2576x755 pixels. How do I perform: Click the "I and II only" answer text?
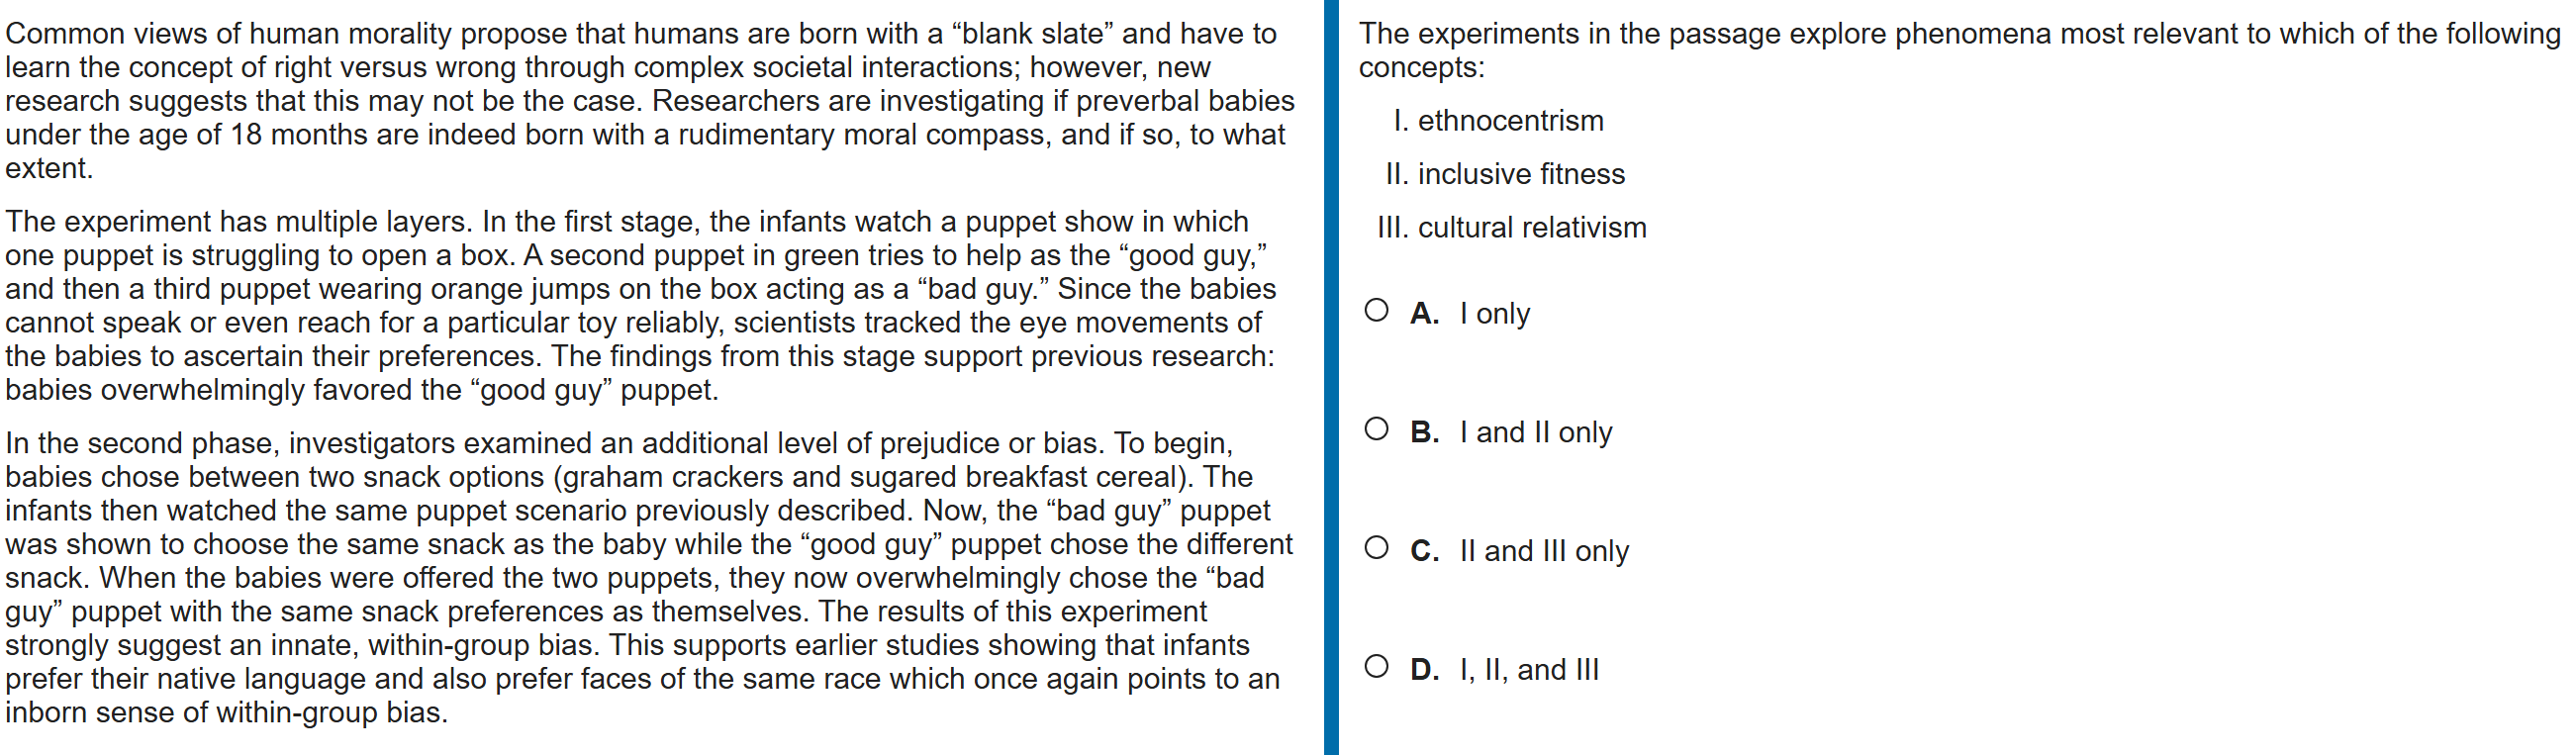pyautogui.click(x=1535, y=433)
